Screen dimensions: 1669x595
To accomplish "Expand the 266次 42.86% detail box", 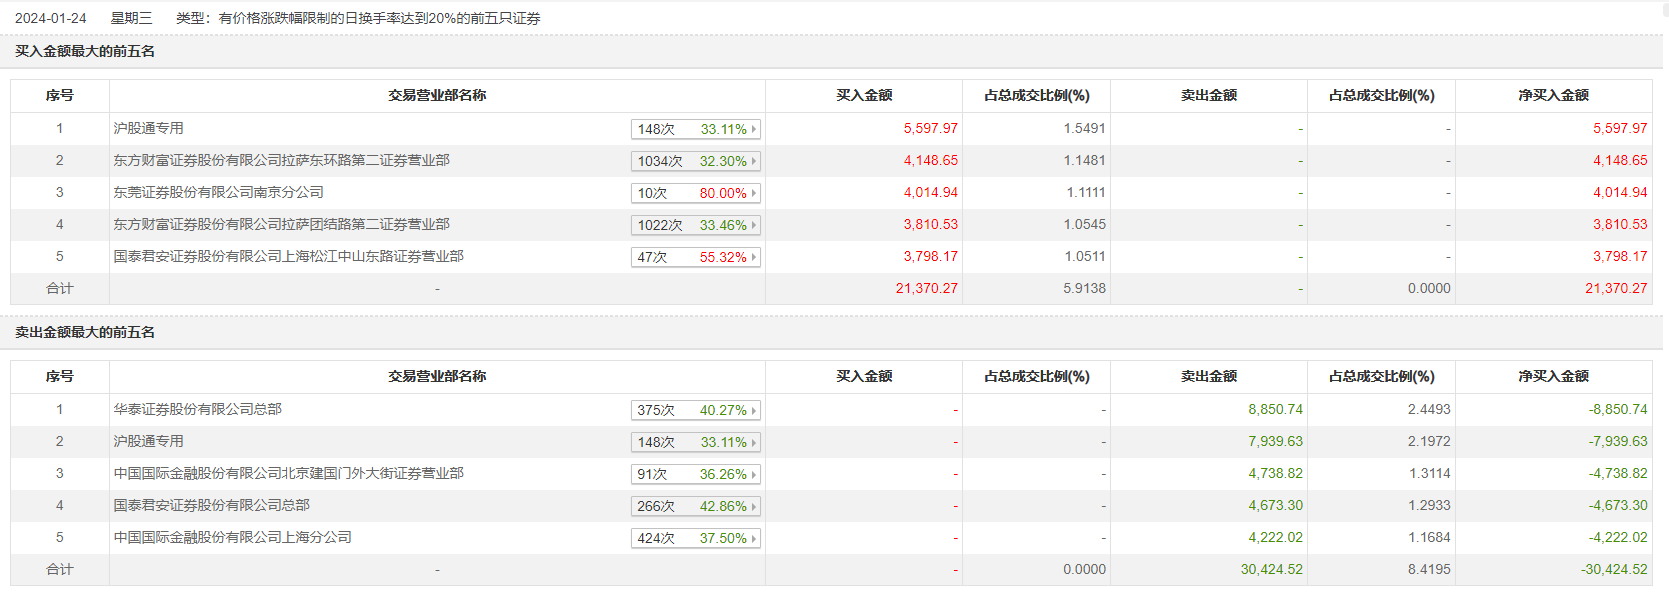I will click(696, 506).
